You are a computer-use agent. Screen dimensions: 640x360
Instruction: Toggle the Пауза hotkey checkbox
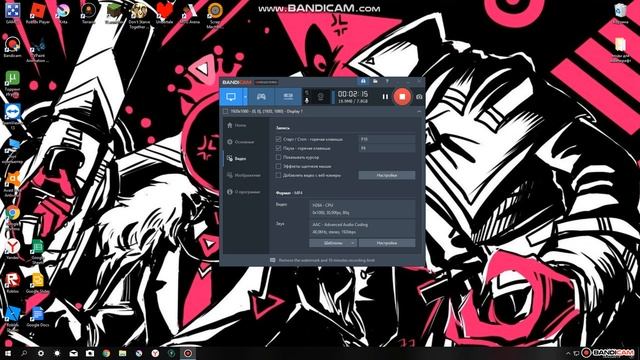(278, 148)
